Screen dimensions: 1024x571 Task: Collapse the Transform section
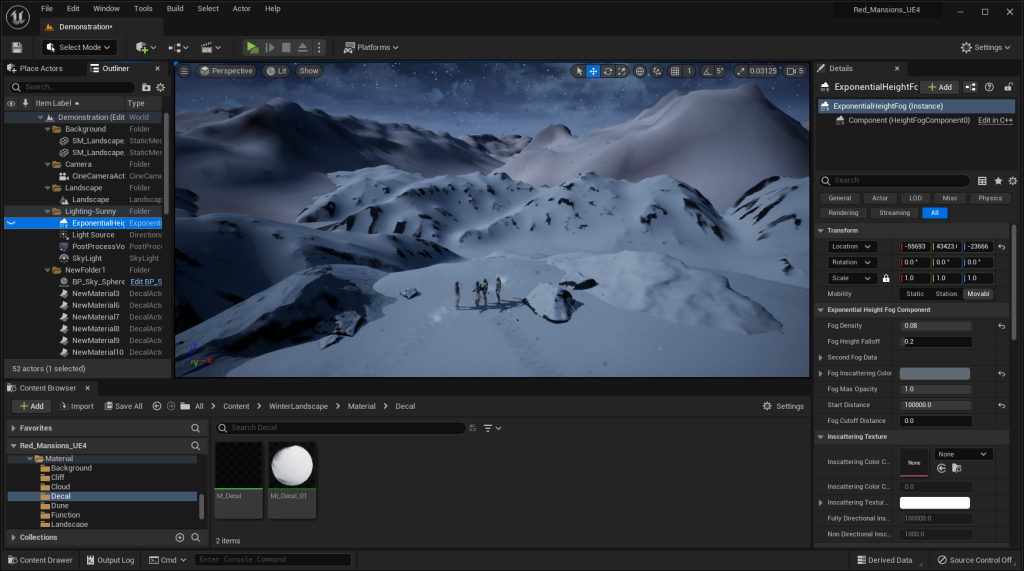click(821, 231)
